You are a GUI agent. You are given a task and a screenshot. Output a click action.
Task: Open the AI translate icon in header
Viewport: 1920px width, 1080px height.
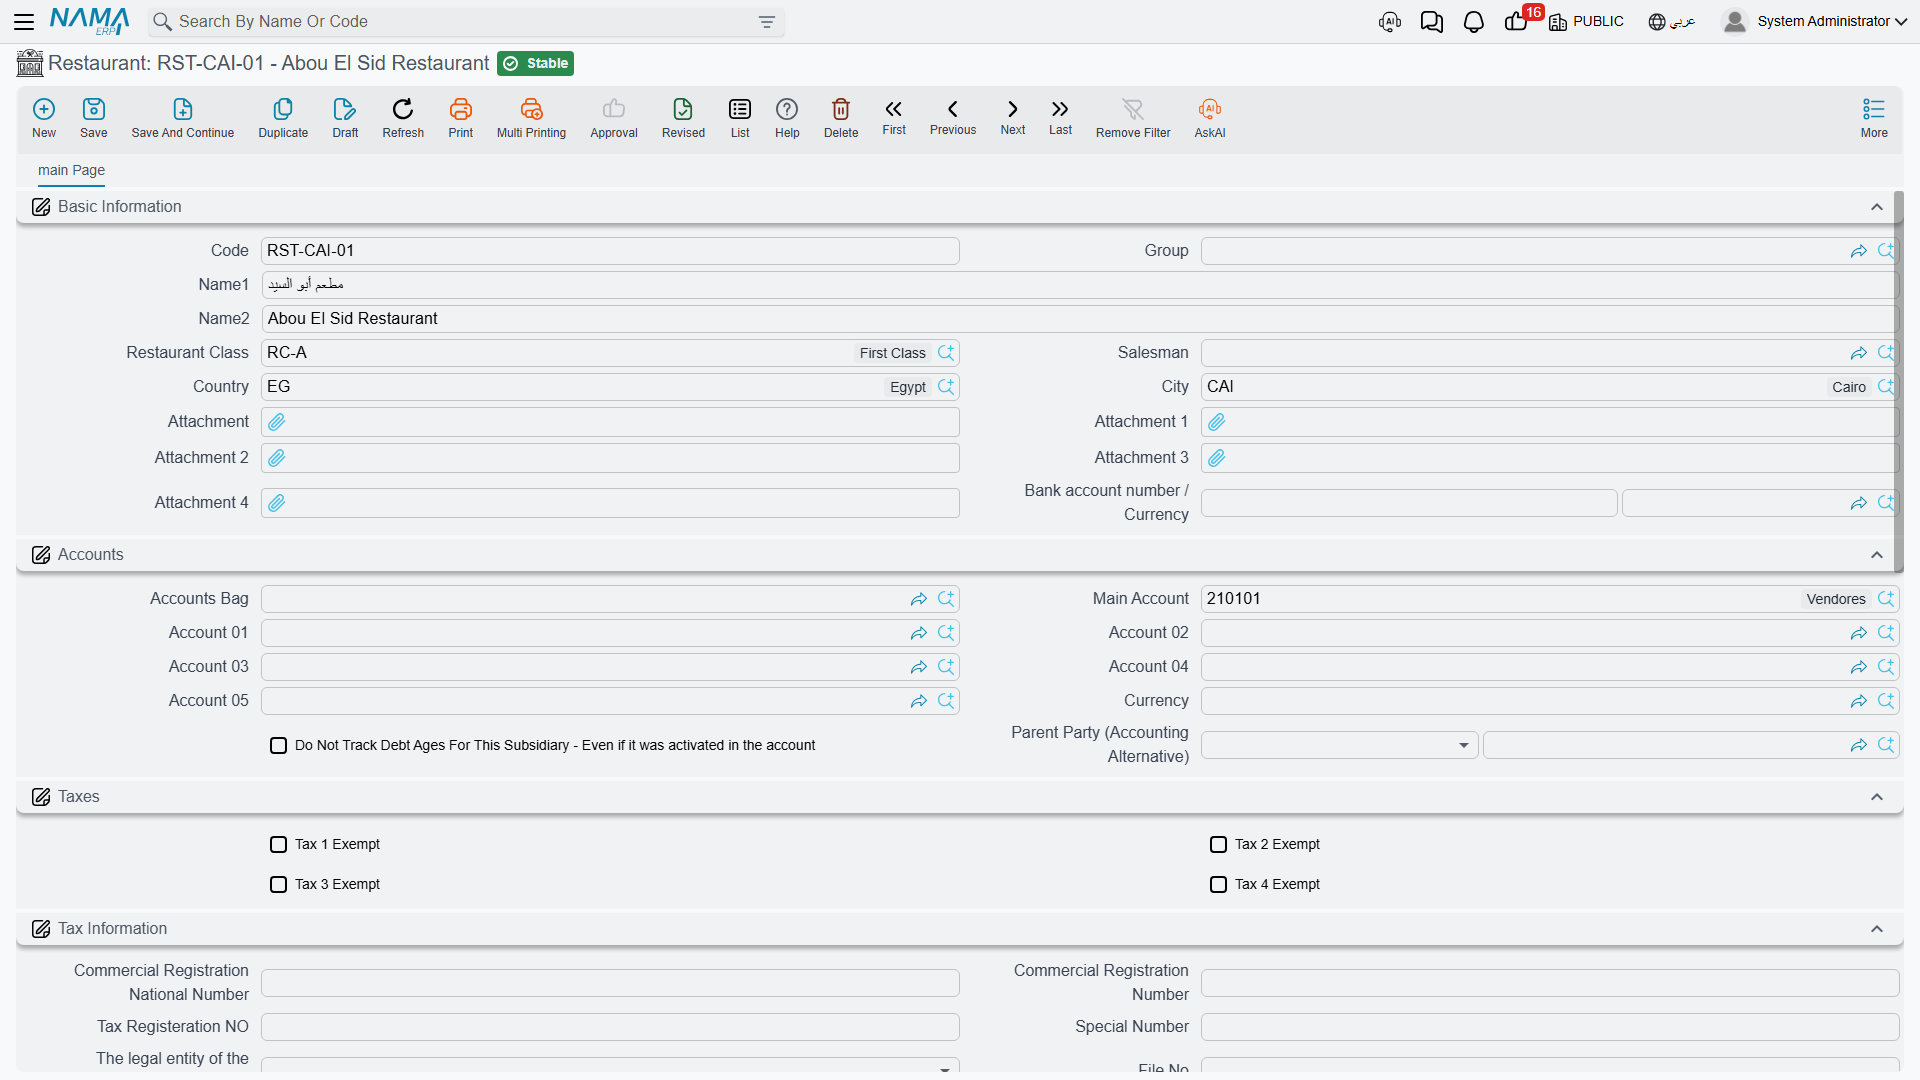(1389, 22)
